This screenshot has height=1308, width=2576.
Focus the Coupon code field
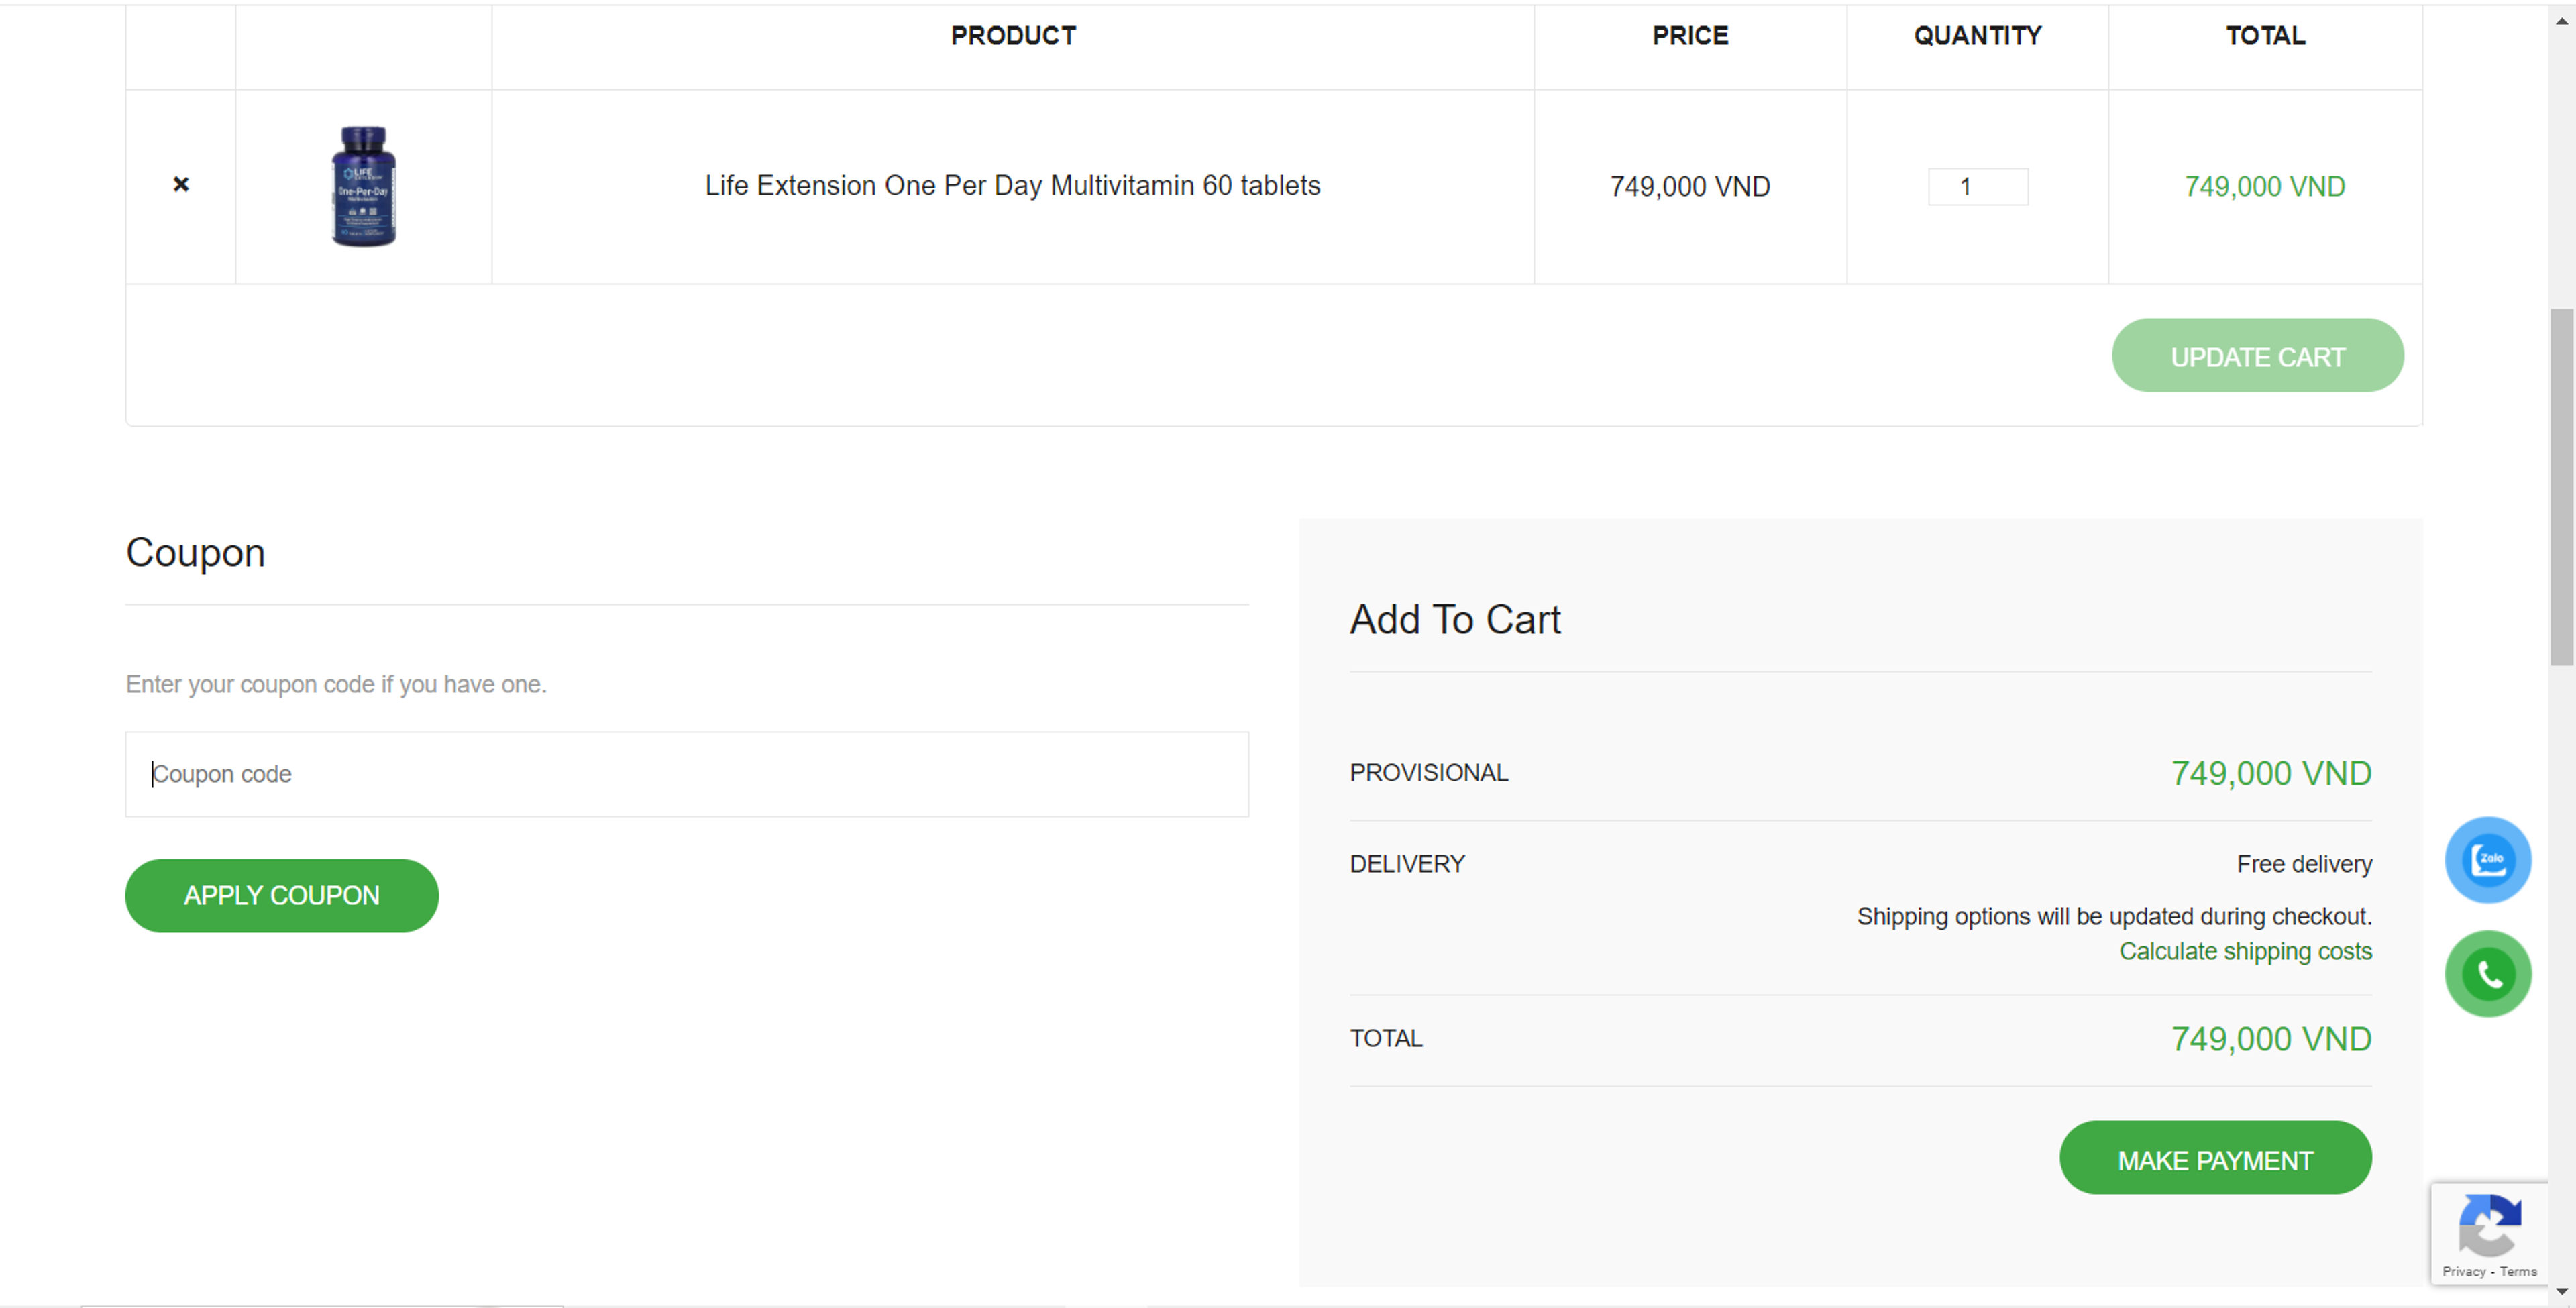click(686, 774)
